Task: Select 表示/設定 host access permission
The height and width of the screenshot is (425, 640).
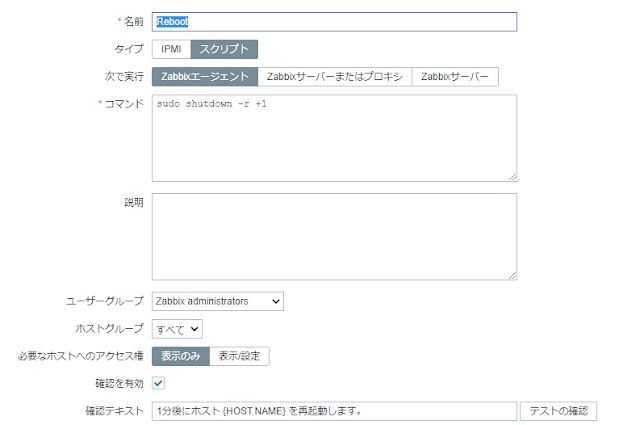Action: point(239,356)
